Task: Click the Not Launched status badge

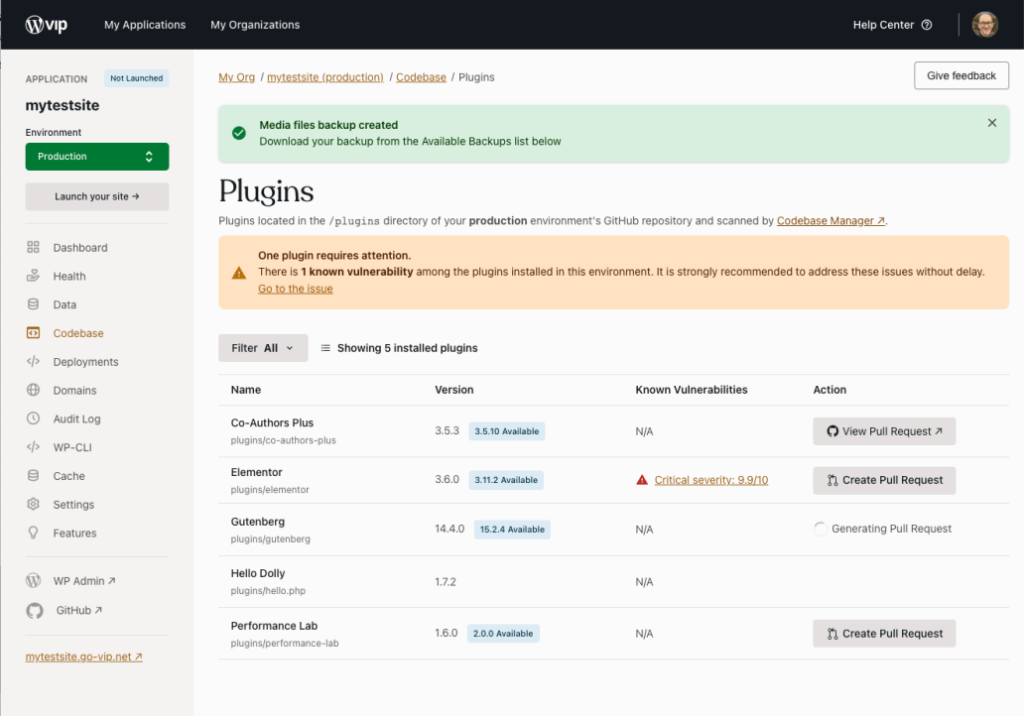Action: tap(136, 78)
